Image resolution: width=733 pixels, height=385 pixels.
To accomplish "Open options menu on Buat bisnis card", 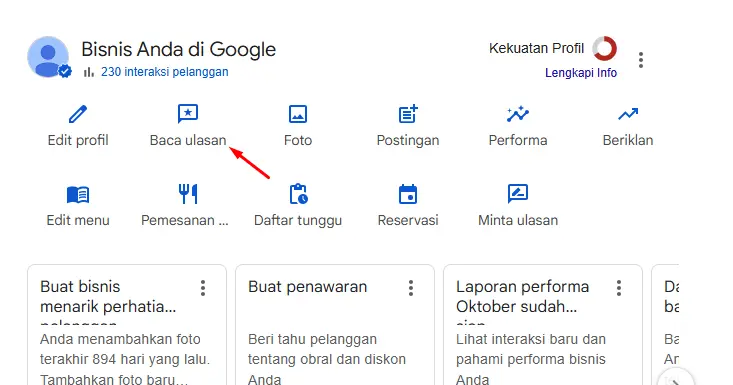I will [203, 288].
